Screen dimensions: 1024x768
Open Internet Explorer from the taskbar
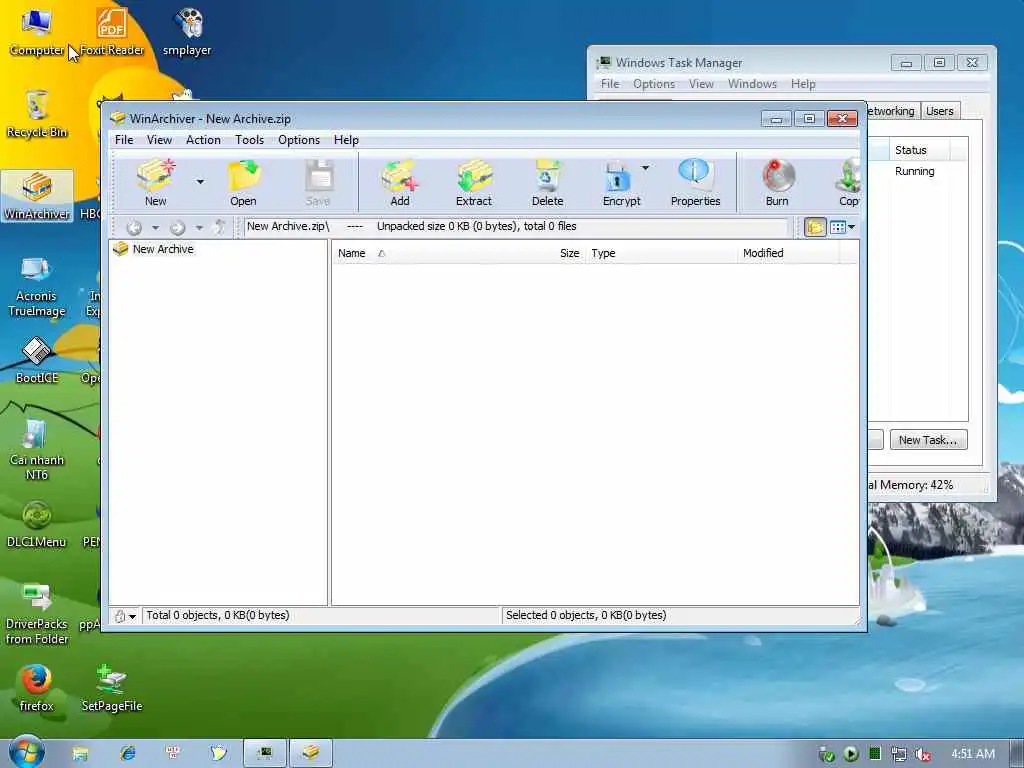127,753
